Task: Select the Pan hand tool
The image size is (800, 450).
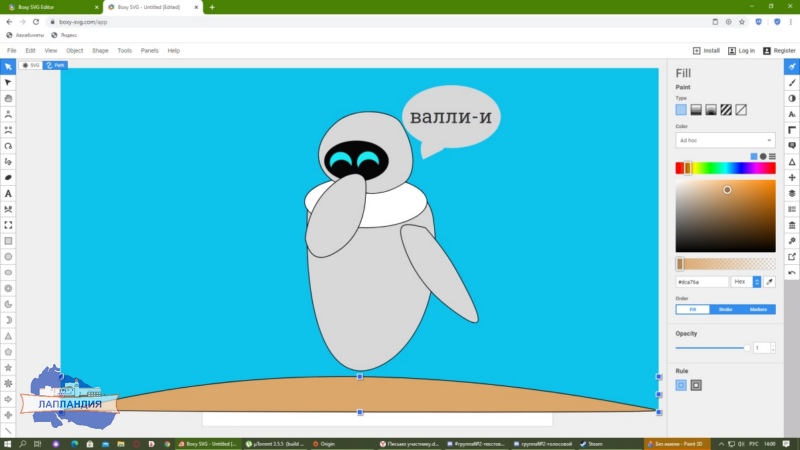Action: coord(8,98)
